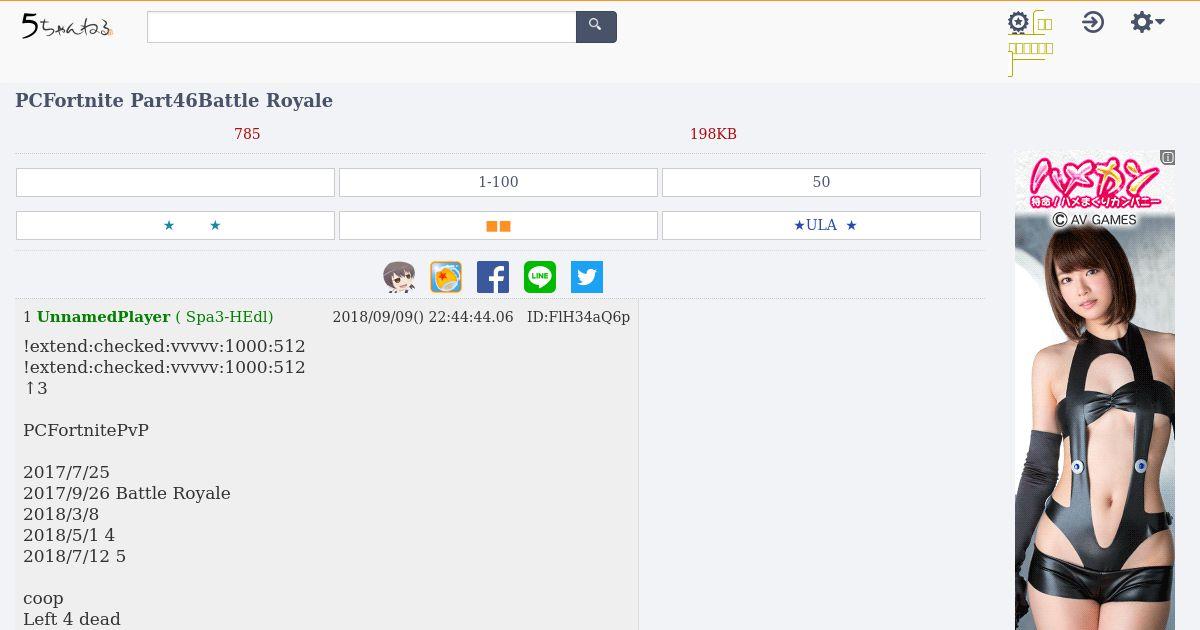Screen dimensions: 1200x630
Task: Click the 2018/09/09 22:44:44.06 post timestamp
Action: (x=423, y=317)
